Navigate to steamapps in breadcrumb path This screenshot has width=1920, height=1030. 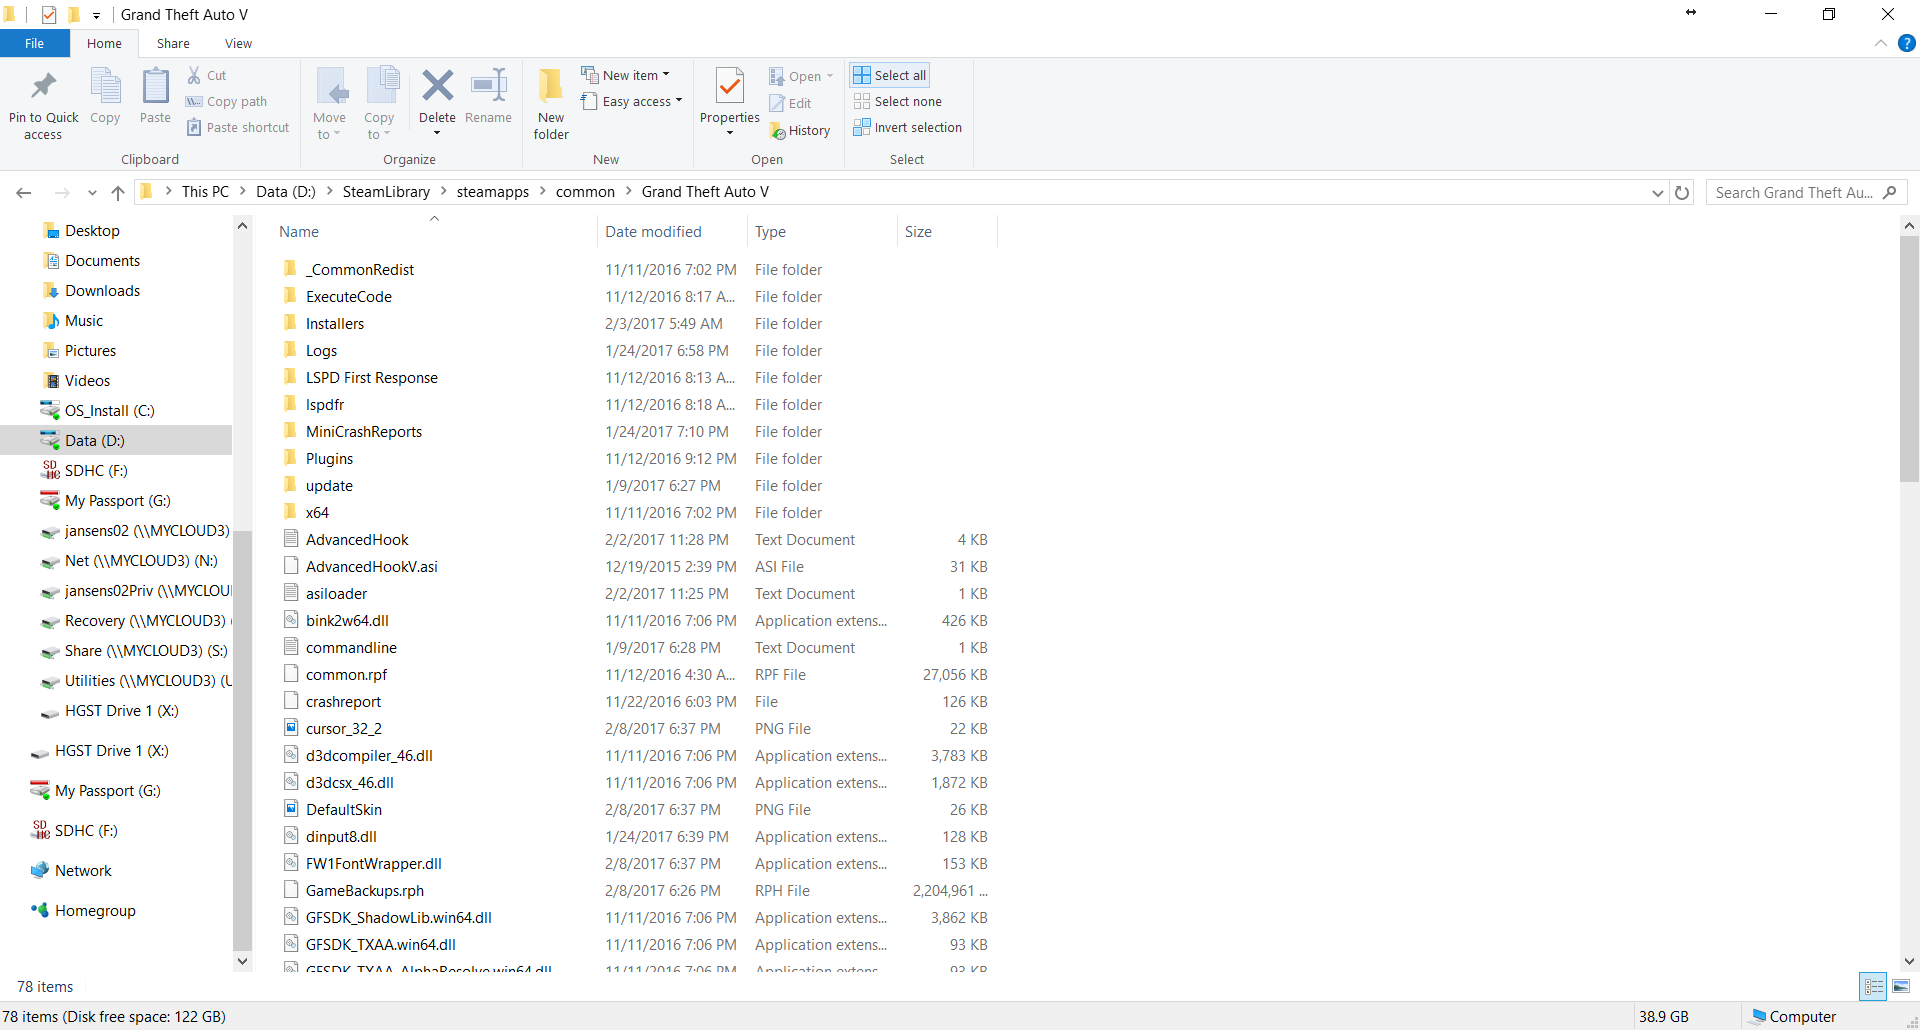click(x=492, y=192)
